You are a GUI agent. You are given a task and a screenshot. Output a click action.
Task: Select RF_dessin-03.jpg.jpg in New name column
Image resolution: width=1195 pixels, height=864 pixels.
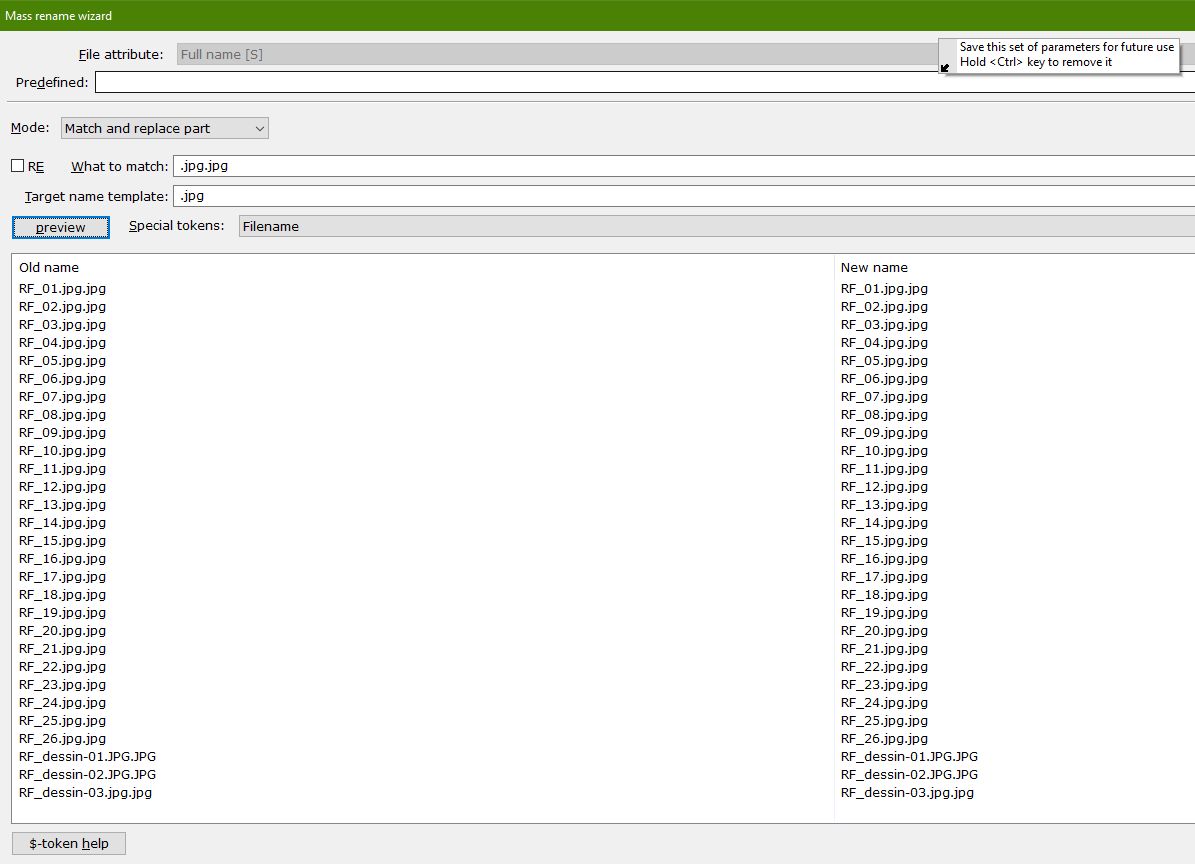pos(907,792)
